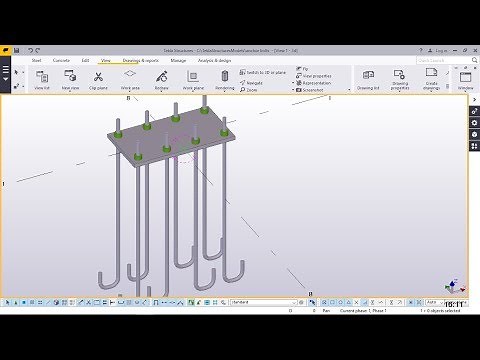The image size is (480, 360).
Task: Click the Redo arrow icon
Action: coord(38,50)
